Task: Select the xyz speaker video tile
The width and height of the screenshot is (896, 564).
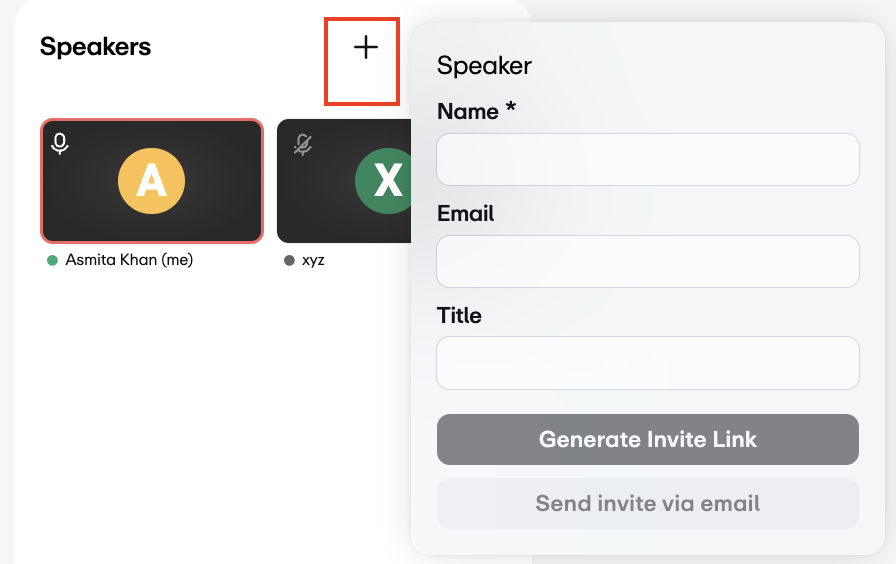Action: pyautogui.click(x=344, y=181)
